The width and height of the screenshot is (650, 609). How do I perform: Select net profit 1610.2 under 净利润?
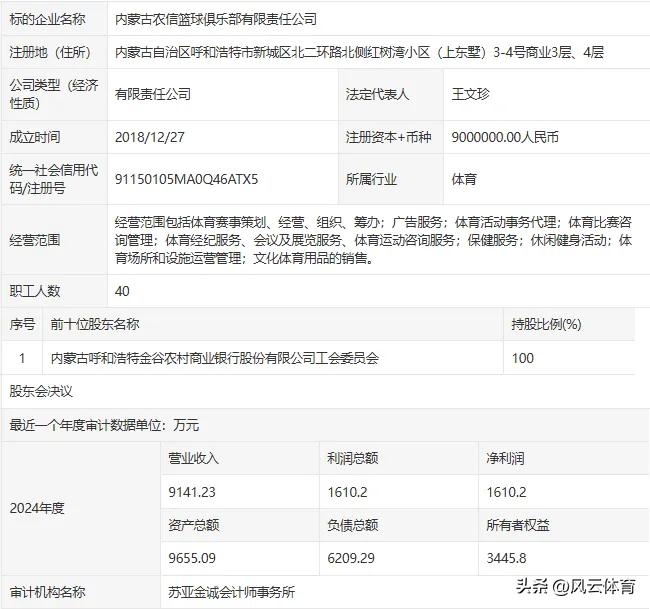pos(507,492)
